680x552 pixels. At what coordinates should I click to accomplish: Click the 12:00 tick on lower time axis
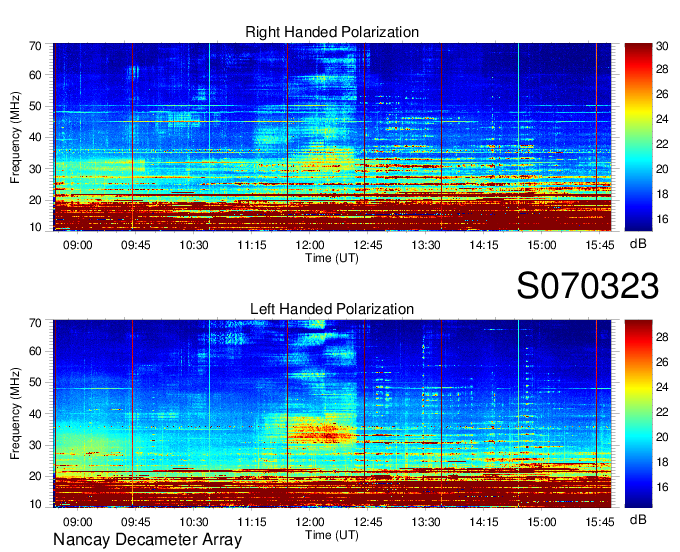click(x=310, y=522)
